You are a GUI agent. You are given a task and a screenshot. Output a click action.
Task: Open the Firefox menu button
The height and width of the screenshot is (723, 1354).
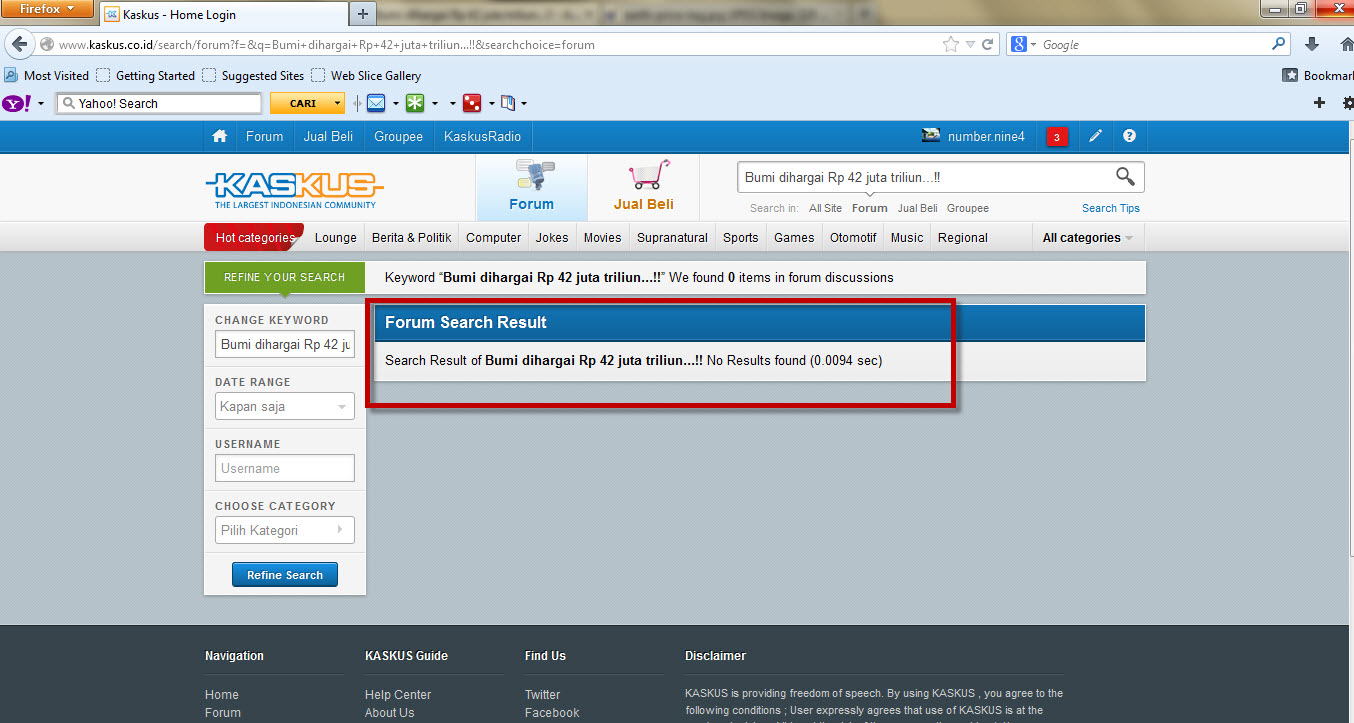(47, 9)
